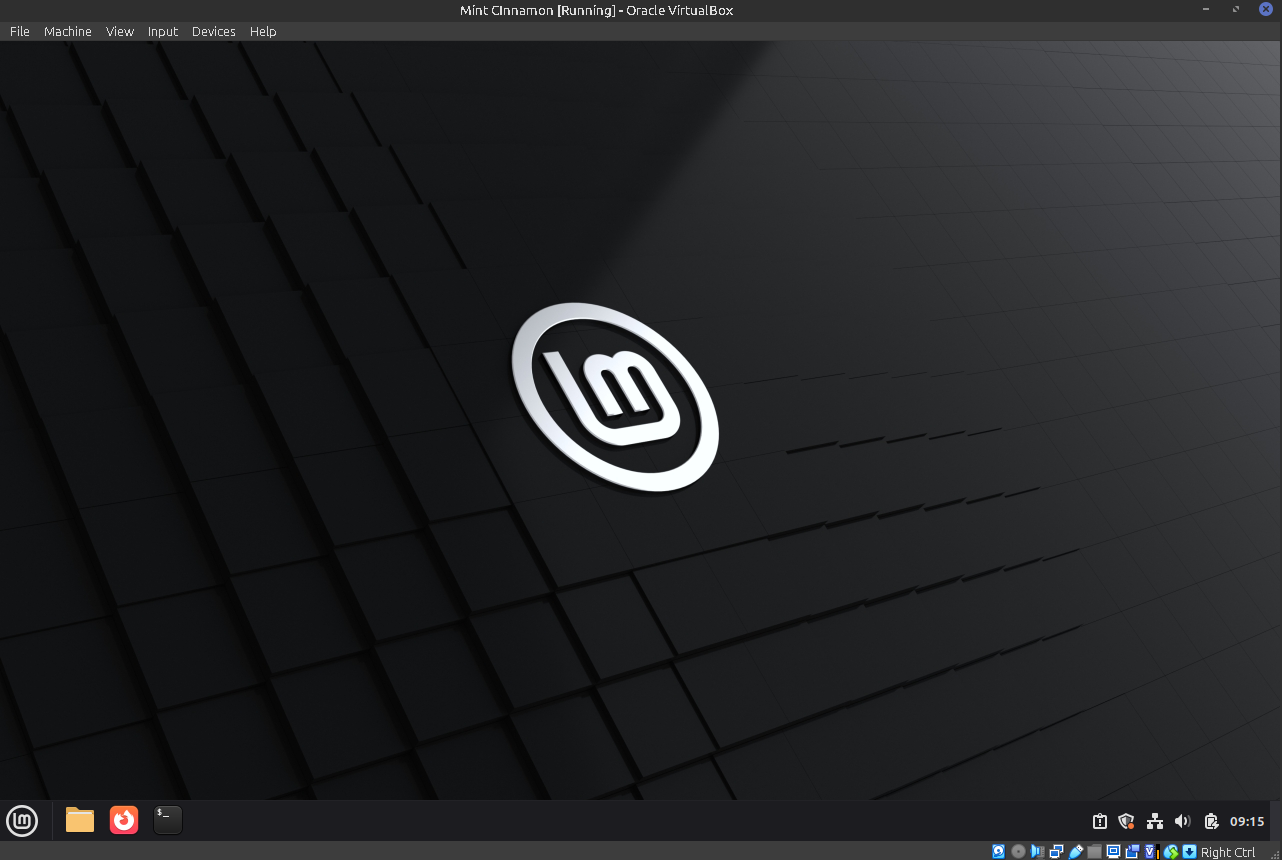Open the Machine menu

(68, 31)
